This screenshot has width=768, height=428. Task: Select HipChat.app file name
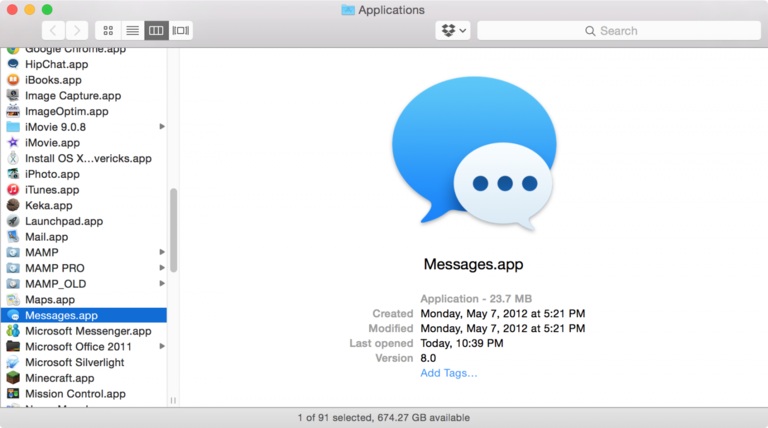tap(57, 64)
